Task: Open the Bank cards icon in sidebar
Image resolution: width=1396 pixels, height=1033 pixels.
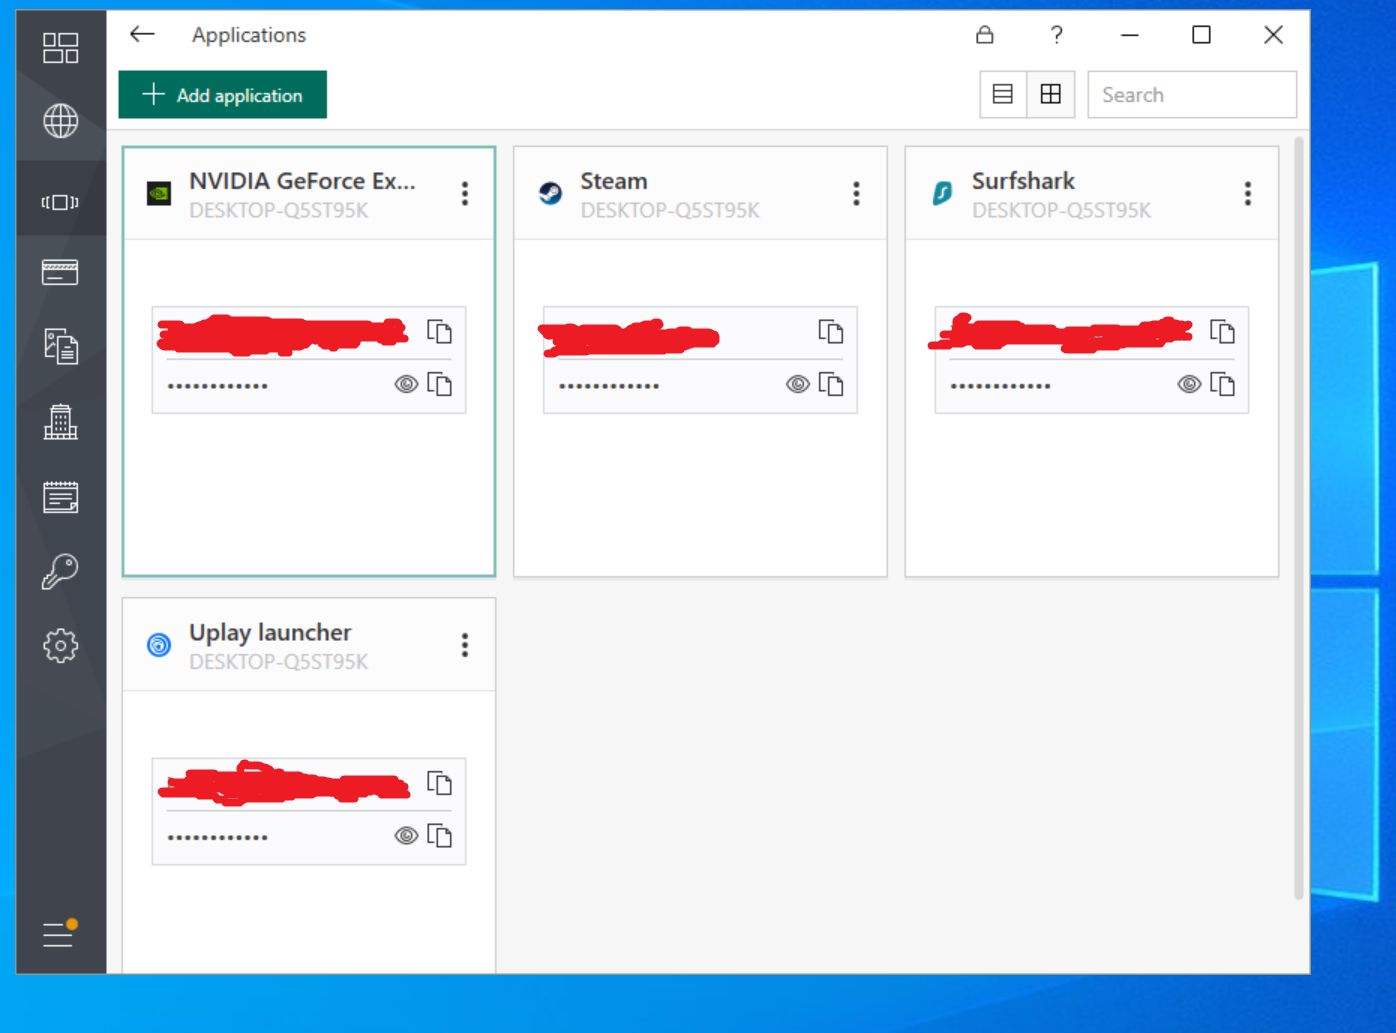Action: coord(60,272)
